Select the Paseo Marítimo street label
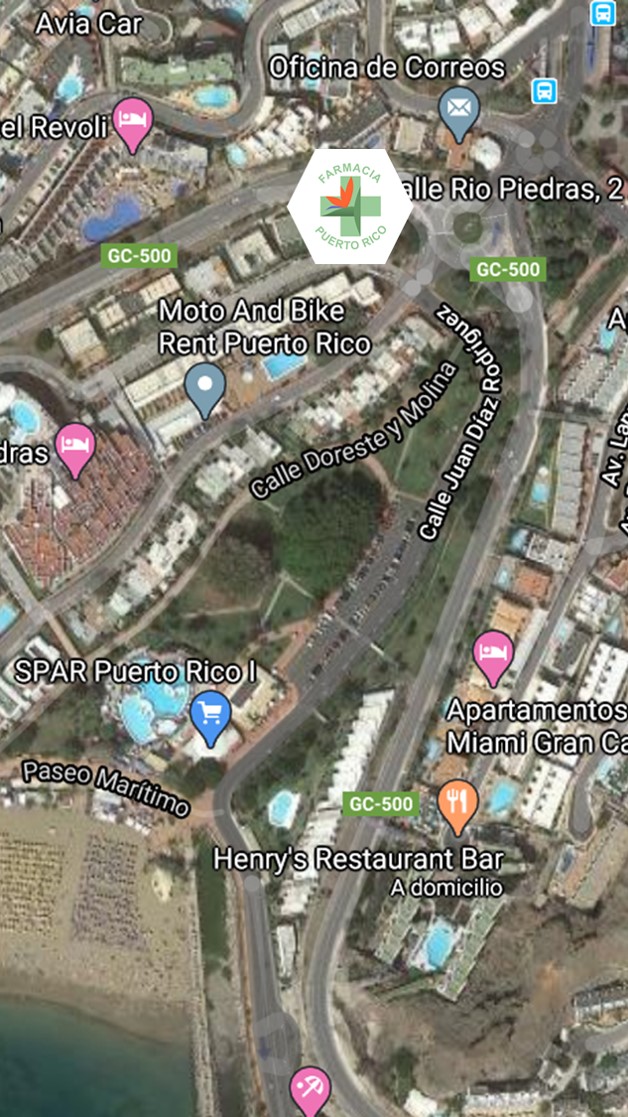Viewport: 628px width, 1117px height. [x=106, y=787]
